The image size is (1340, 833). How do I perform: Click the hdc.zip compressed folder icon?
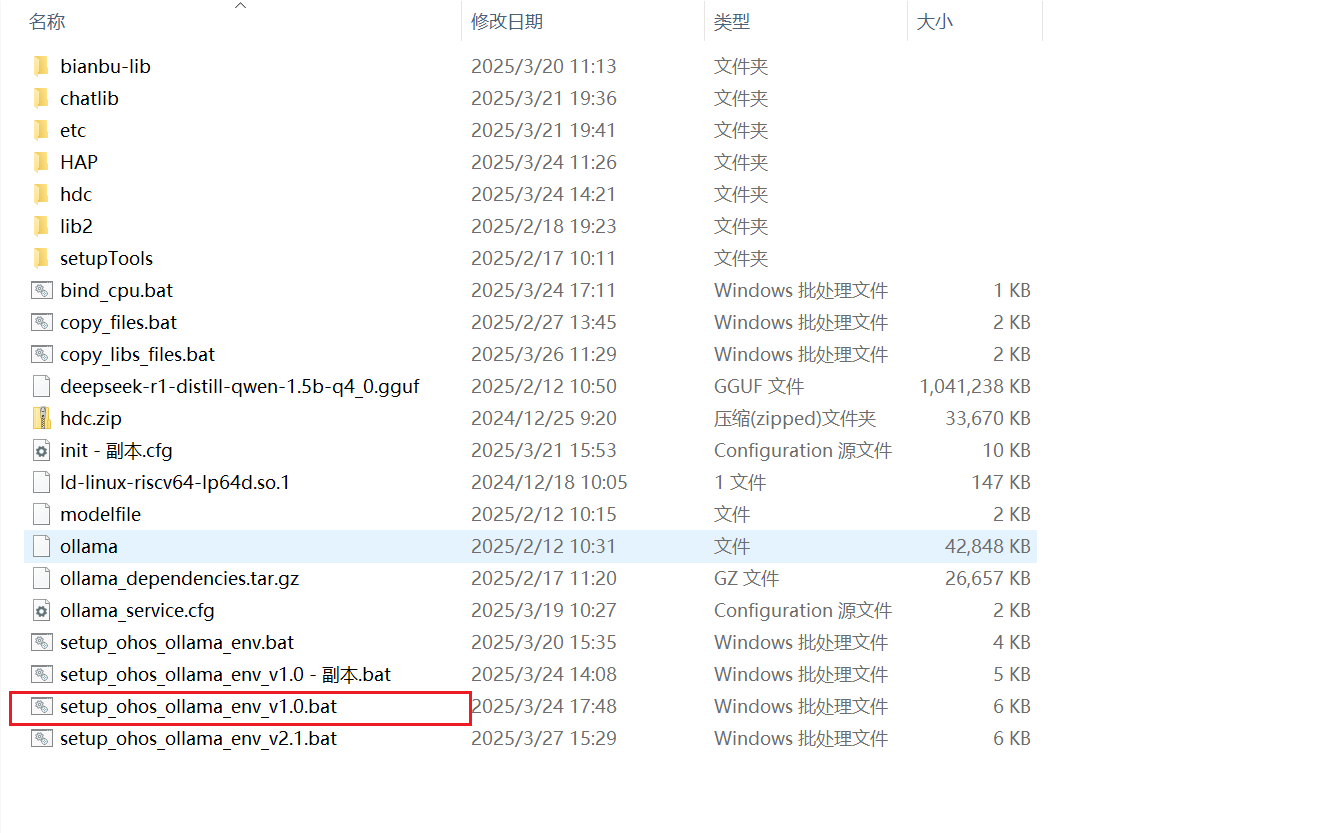(41, 418)
